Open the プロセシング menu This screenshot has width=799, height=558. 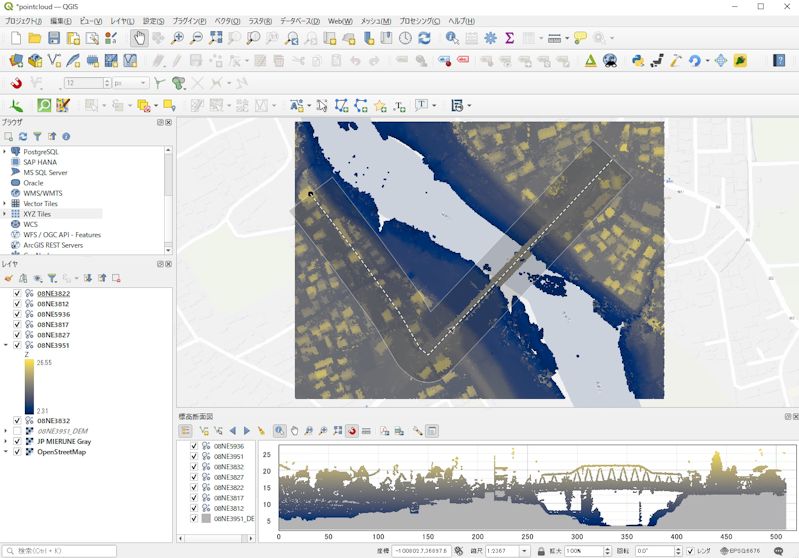(x=419, y=21)
